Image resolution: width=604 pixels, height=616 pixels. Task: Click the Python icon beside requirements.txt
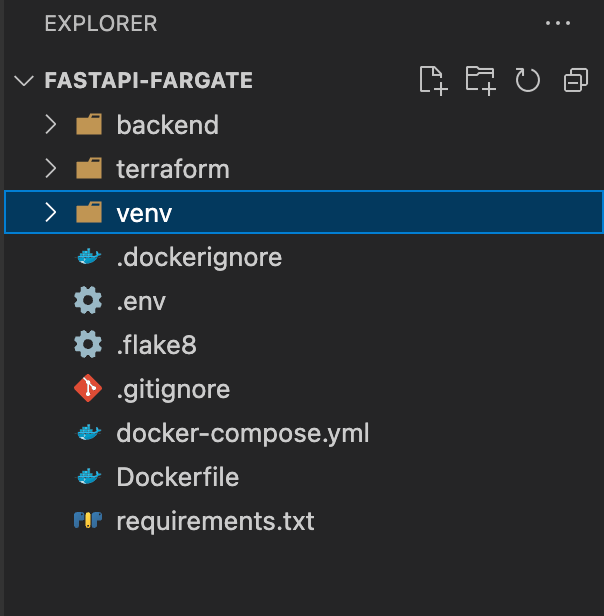pos(89,521)
